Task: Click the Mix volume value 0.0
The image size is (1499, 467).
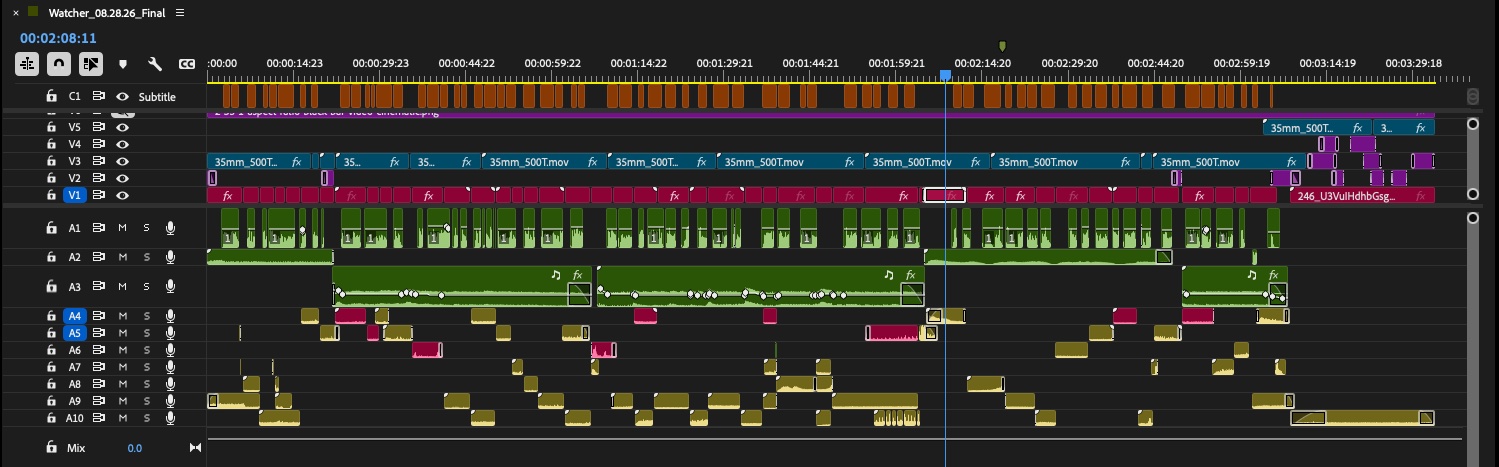Action: click(x=135, y=448)
